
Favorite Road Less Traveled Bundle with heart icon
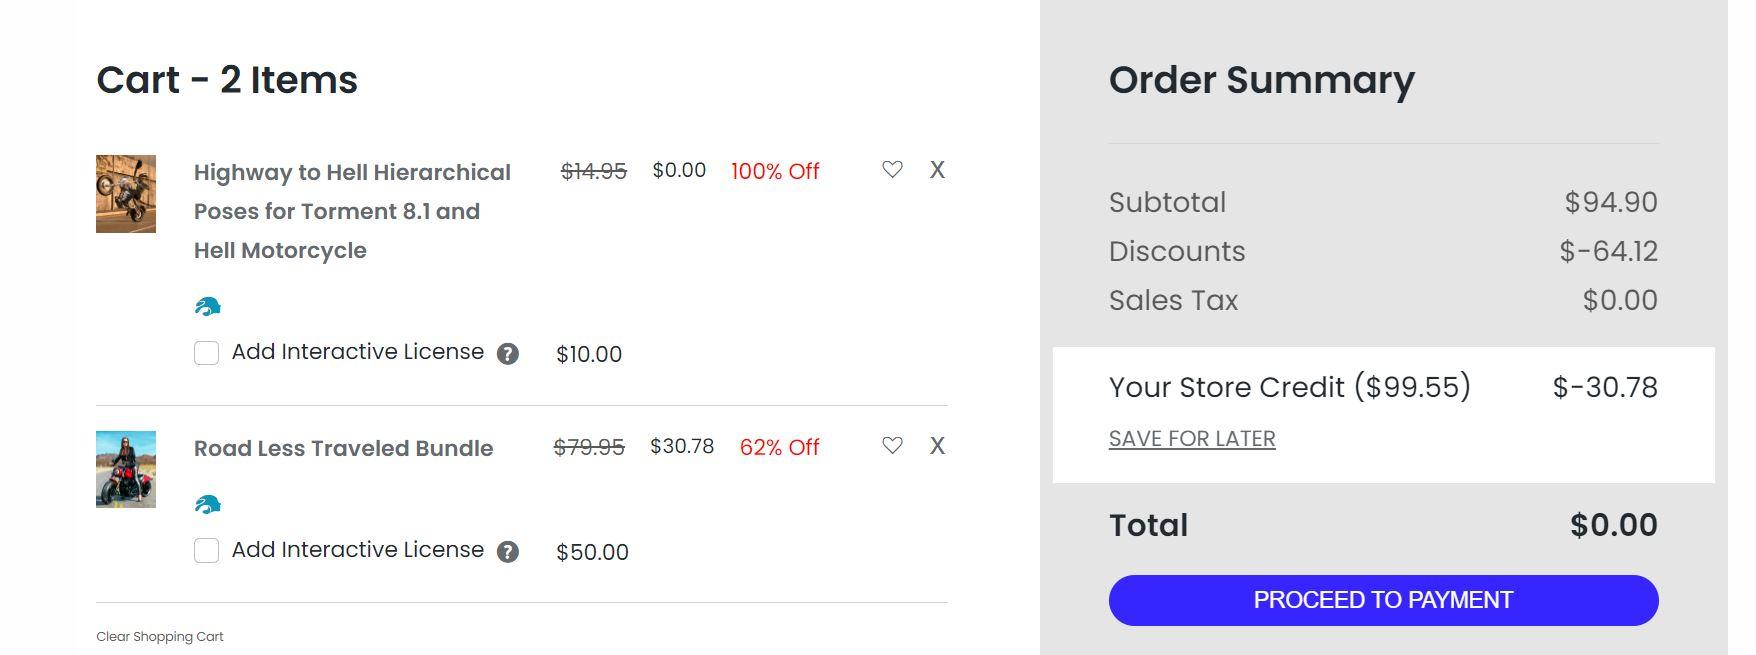point(892,446)
